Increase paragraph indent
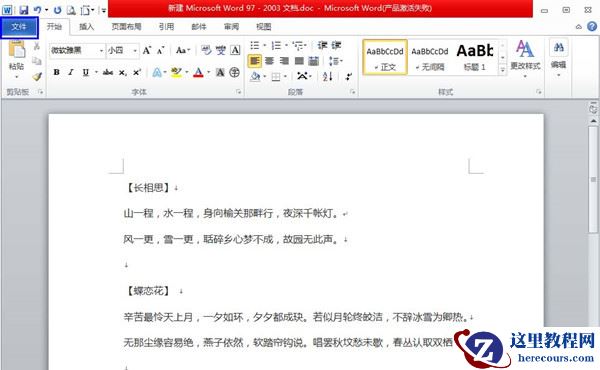This screenshot has height=370, width=600. tap(336, 46)
